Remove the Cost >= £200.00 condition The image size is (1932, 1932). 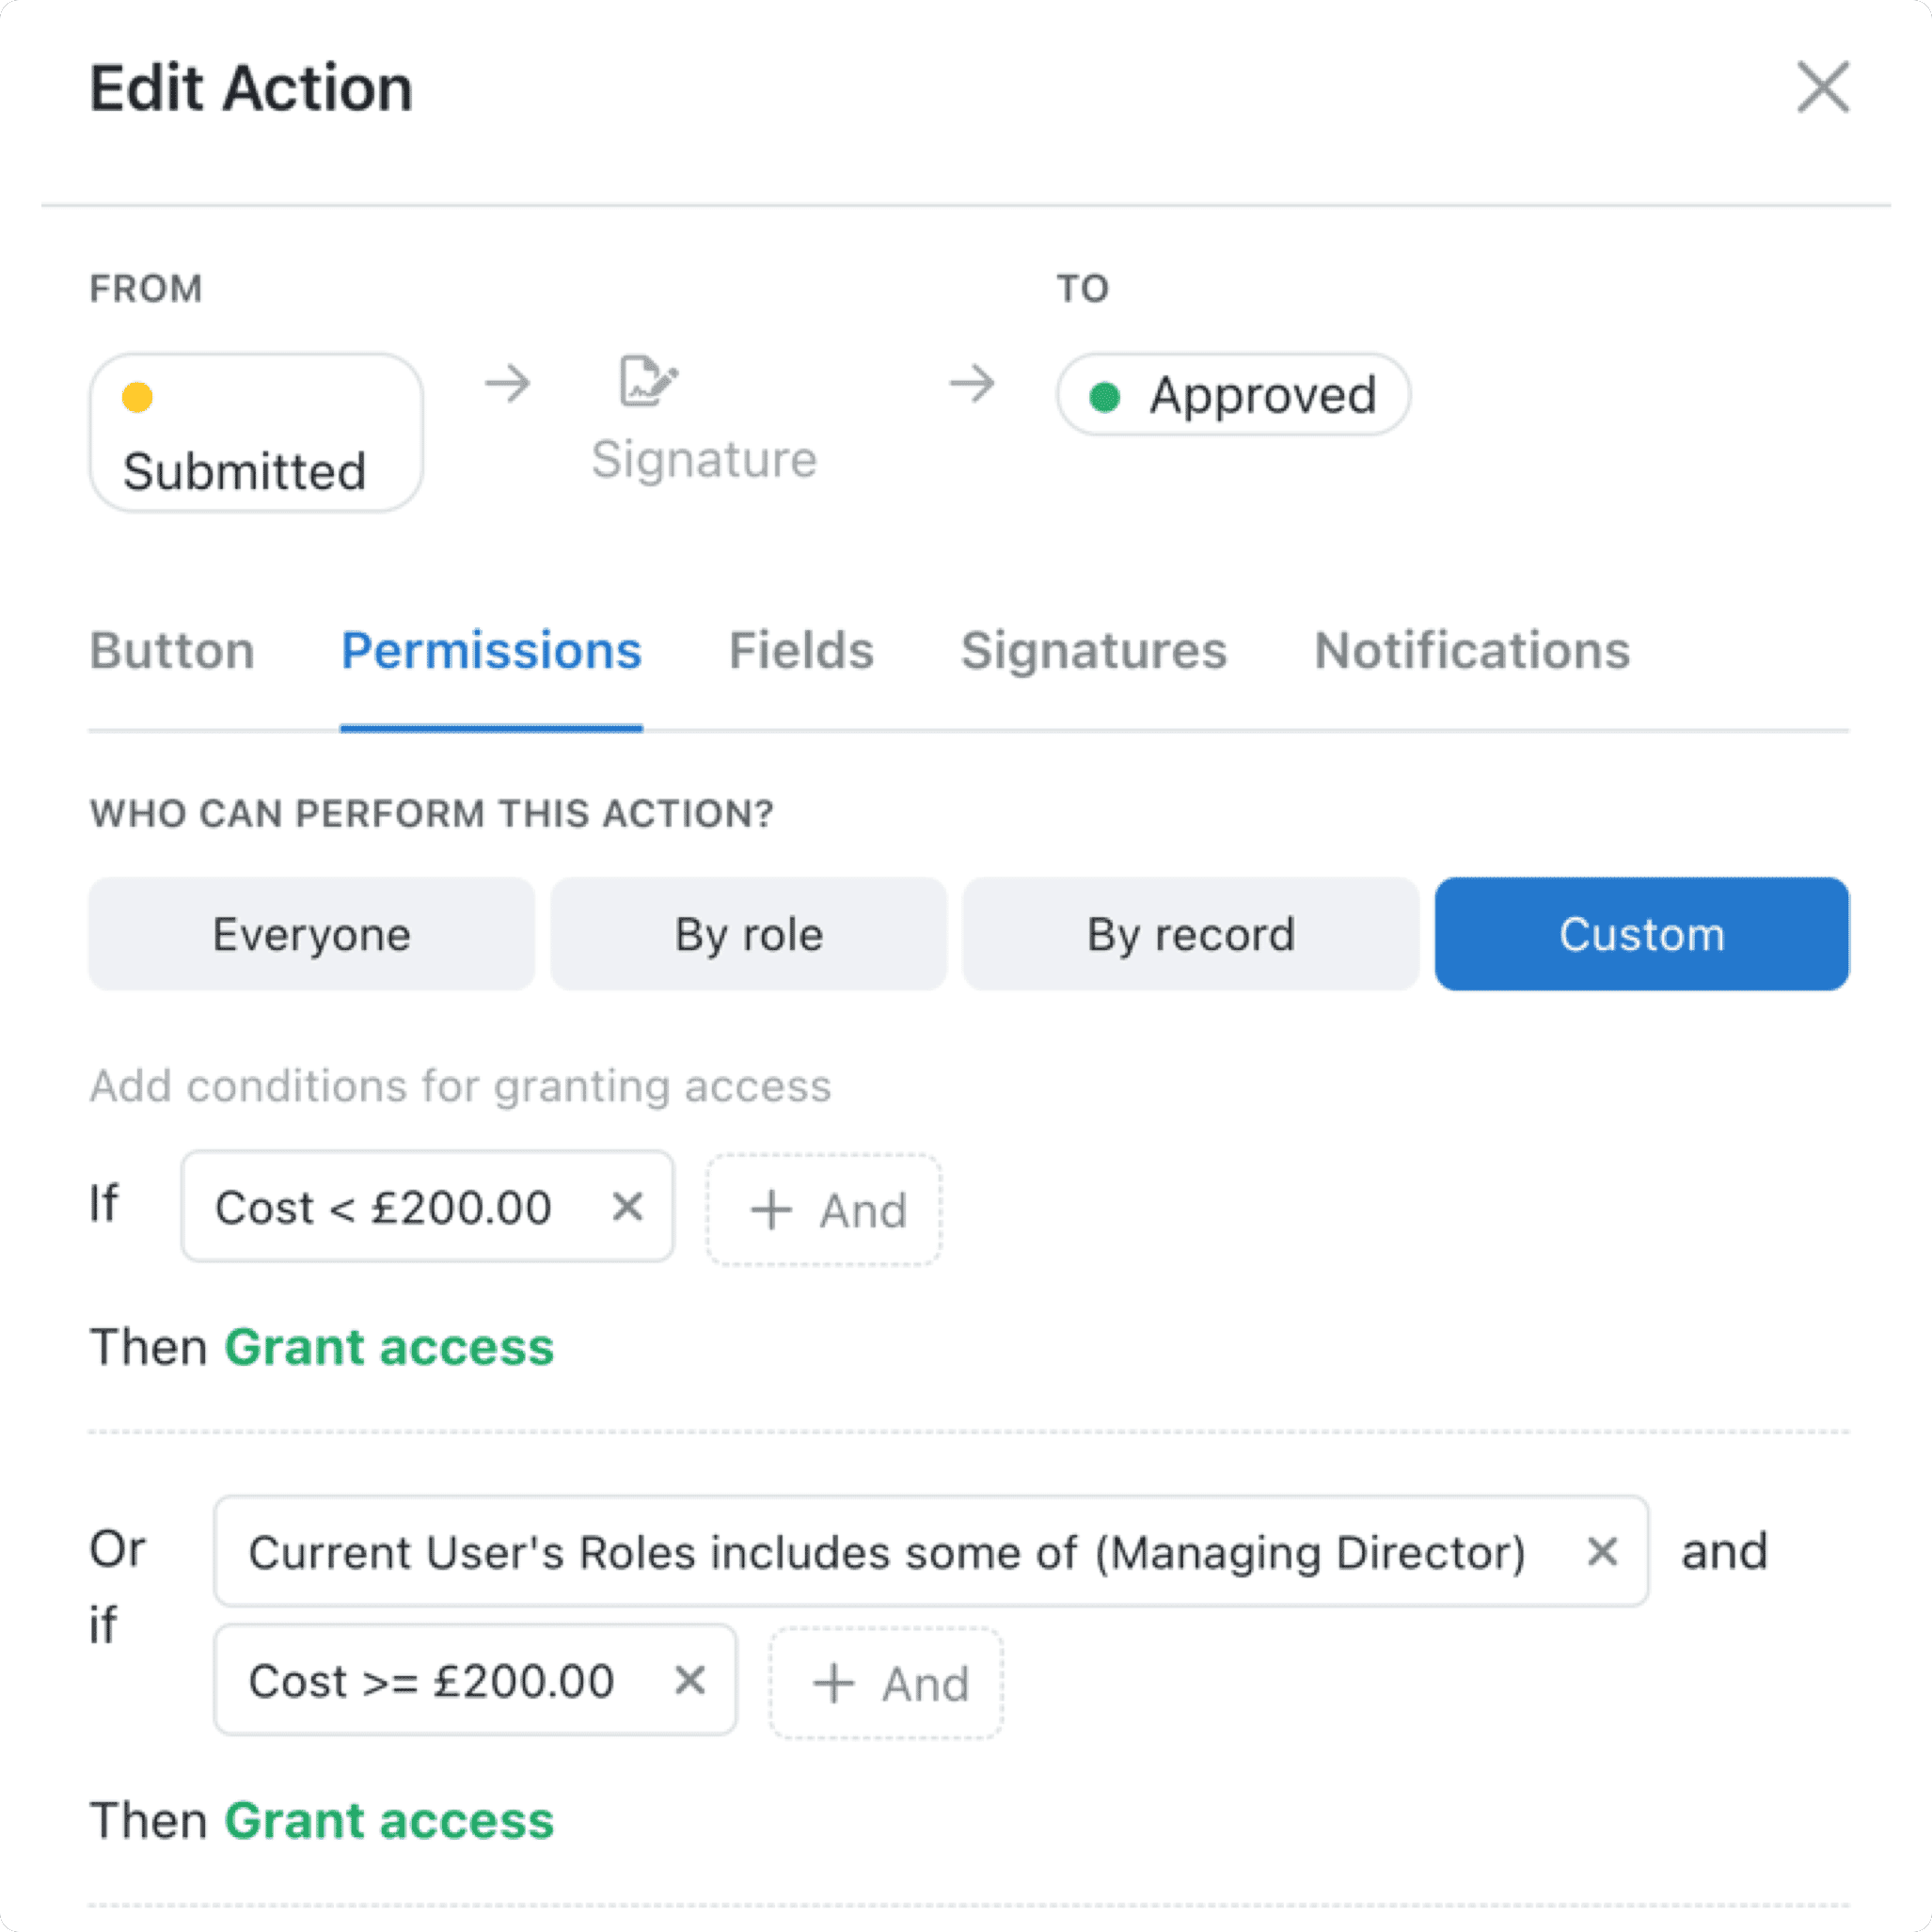(690, 1680)
